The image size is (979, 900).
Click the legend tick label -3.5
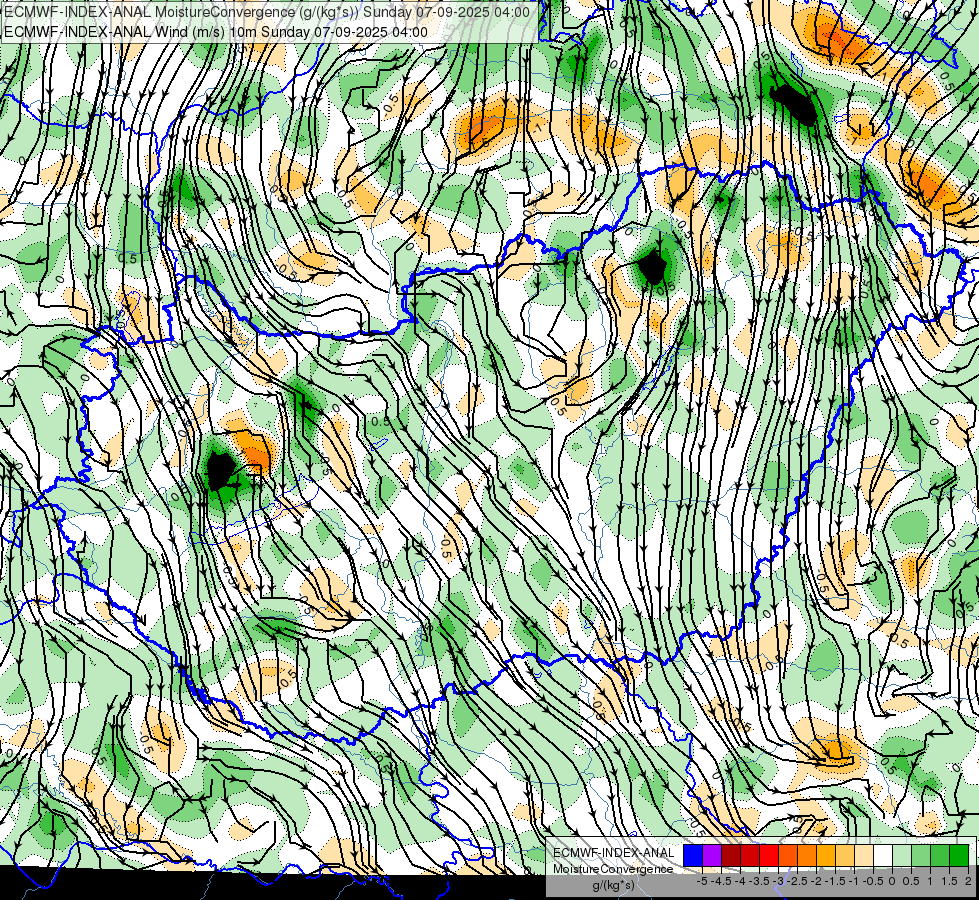[759, 881]
